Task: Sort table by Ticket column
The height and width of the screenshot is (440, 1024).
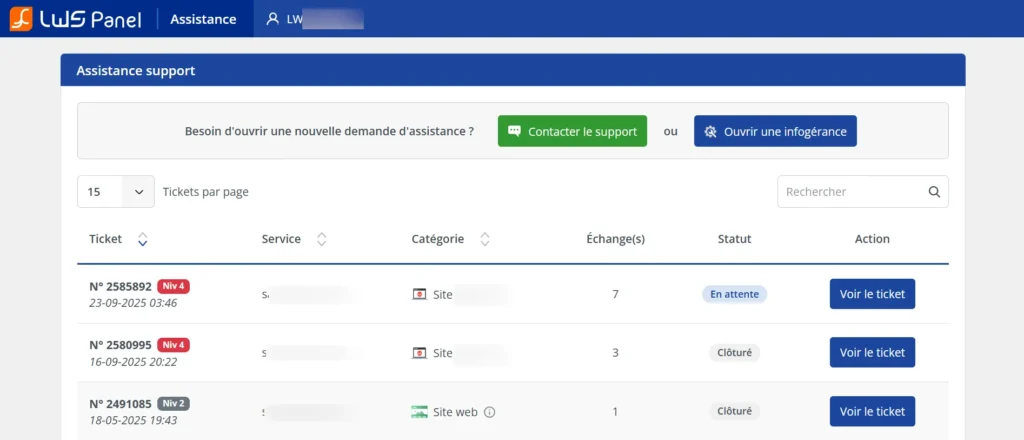Action: click(143, 239)
